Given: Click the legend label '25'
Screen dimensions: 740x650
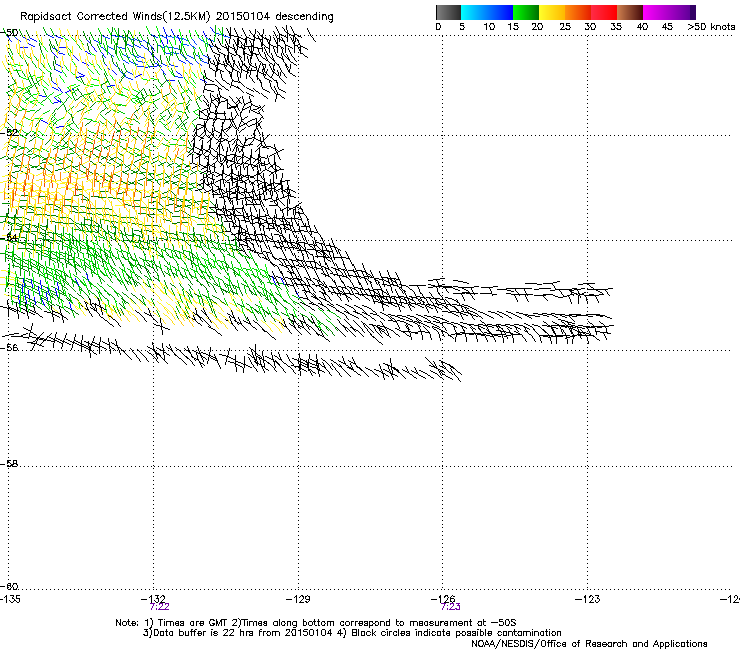Looking at the screenshot, I should (x=565, y=27).
